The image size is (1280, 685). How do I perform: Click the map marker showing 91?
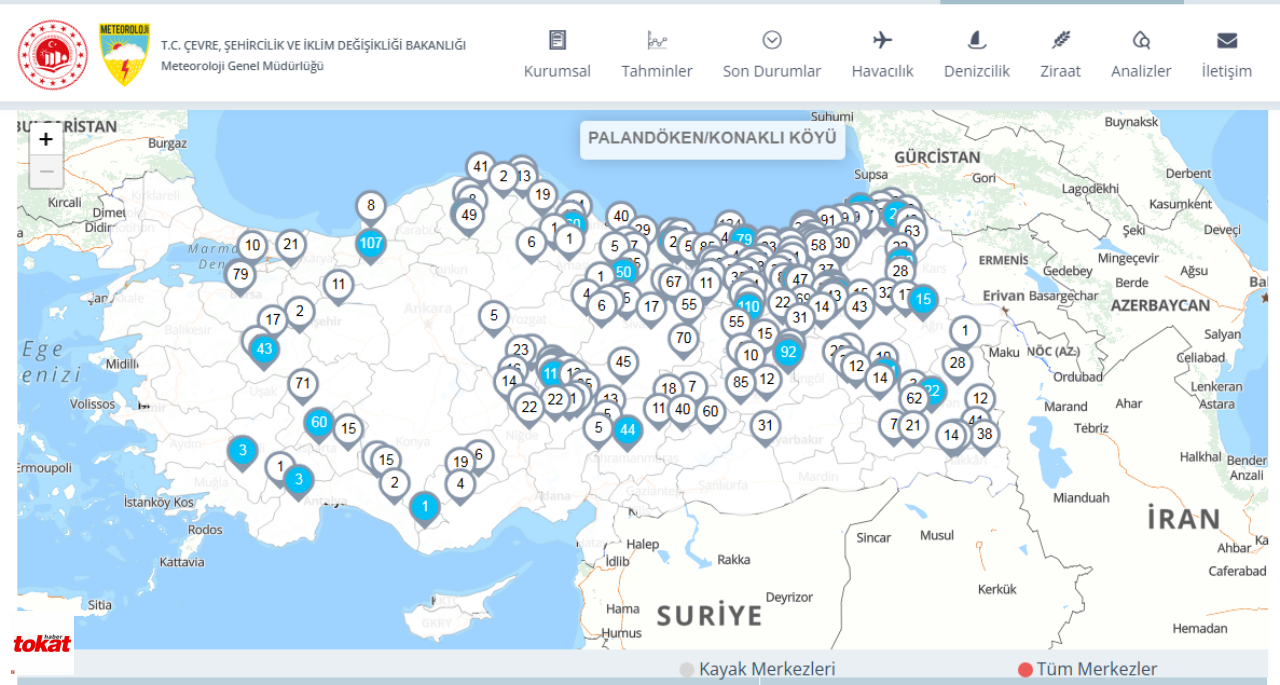828,220
